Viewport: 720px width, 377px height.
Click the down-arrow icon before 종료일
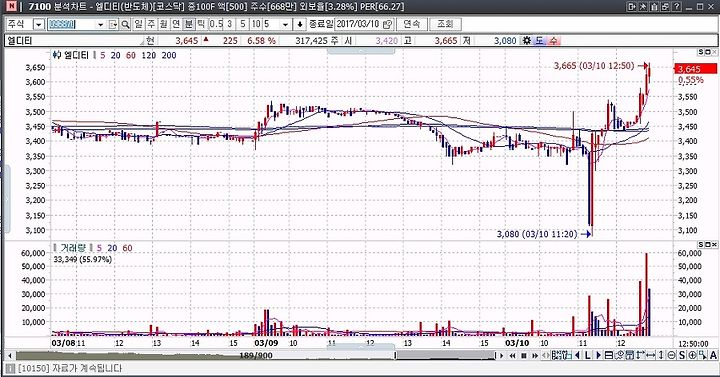pos(300,24)
